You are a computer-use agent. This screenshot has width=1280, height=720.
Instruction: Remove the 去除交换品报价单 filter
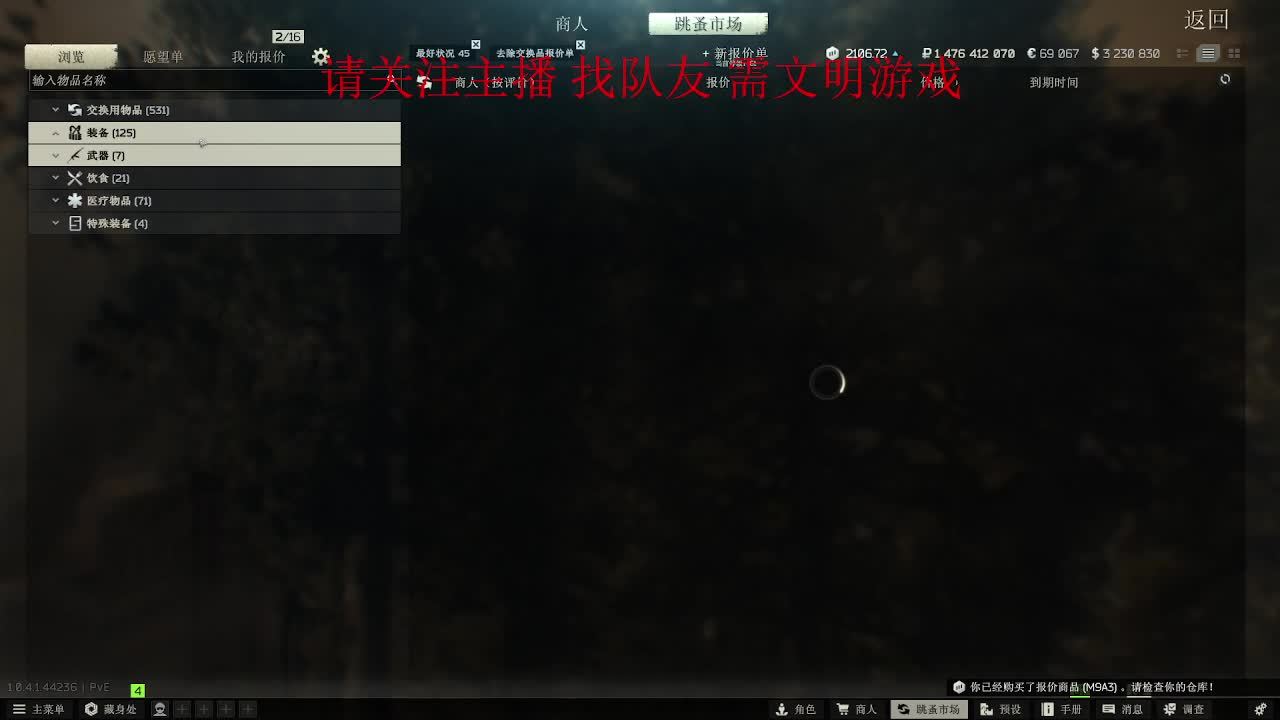(x=580, y=45)
